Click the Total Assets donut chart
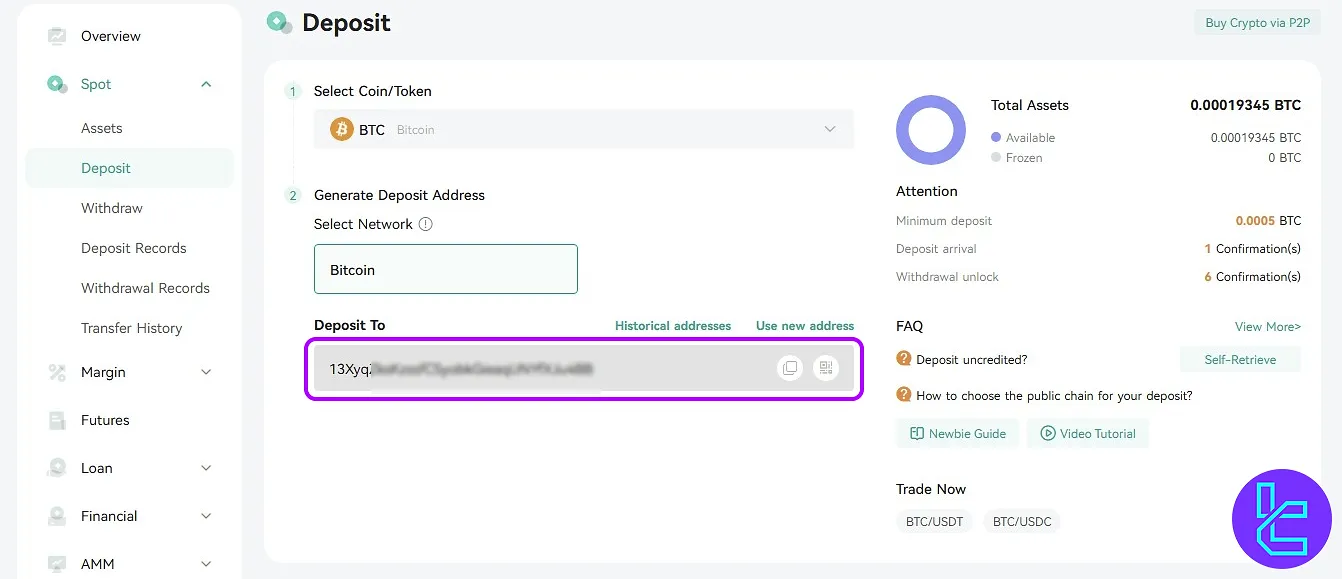The width and height of the screenshot is (1342, 579). (x=931, y=130)
